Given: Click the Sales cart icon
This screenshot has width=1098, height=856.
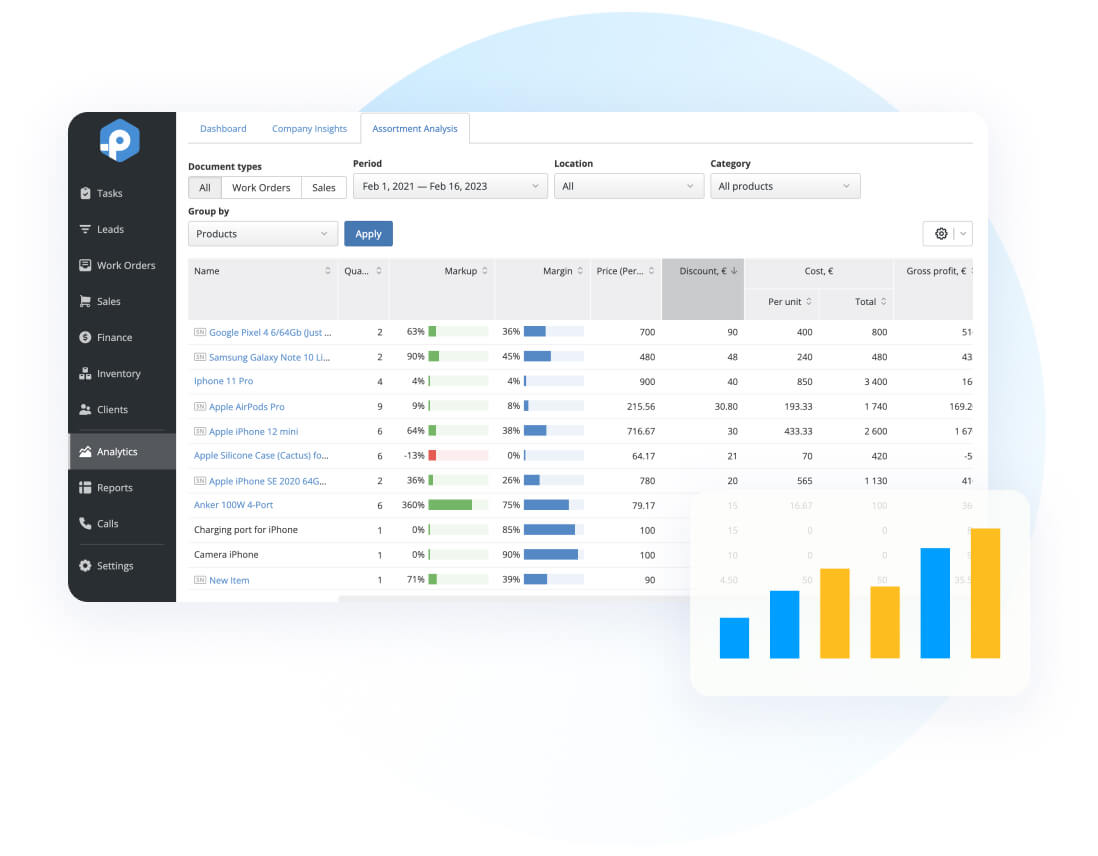Looking at the screenshot, I should point(86,301).
